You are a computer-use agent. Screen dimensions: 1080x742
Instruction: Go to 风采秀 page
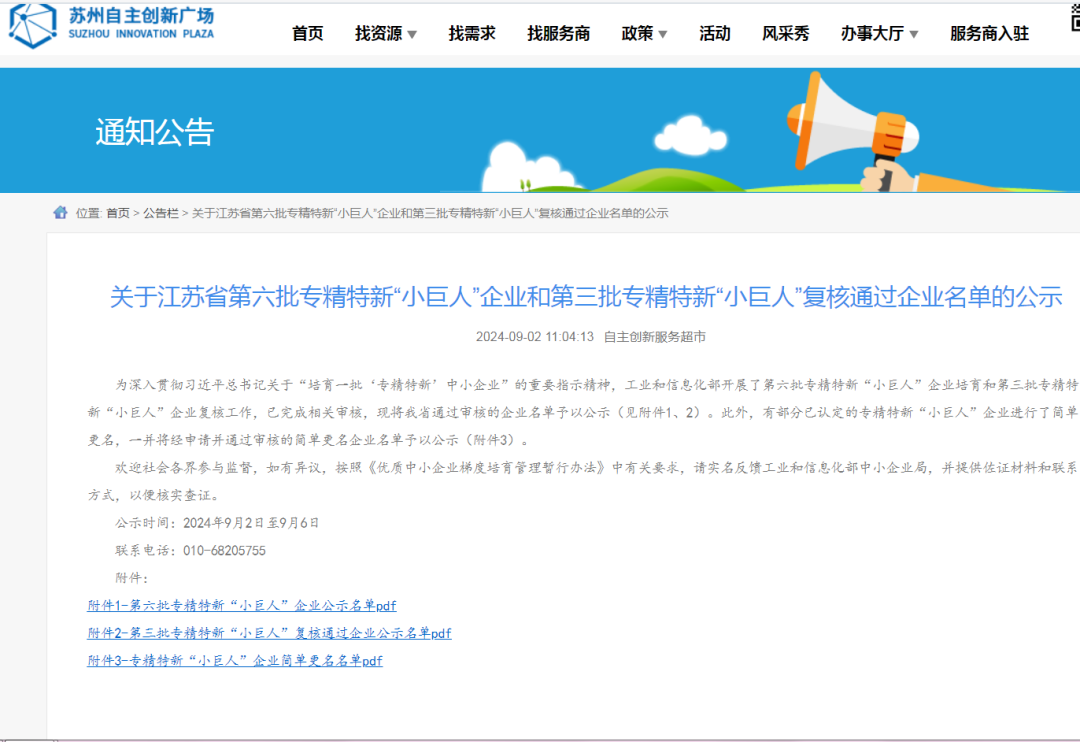[785, 33]
